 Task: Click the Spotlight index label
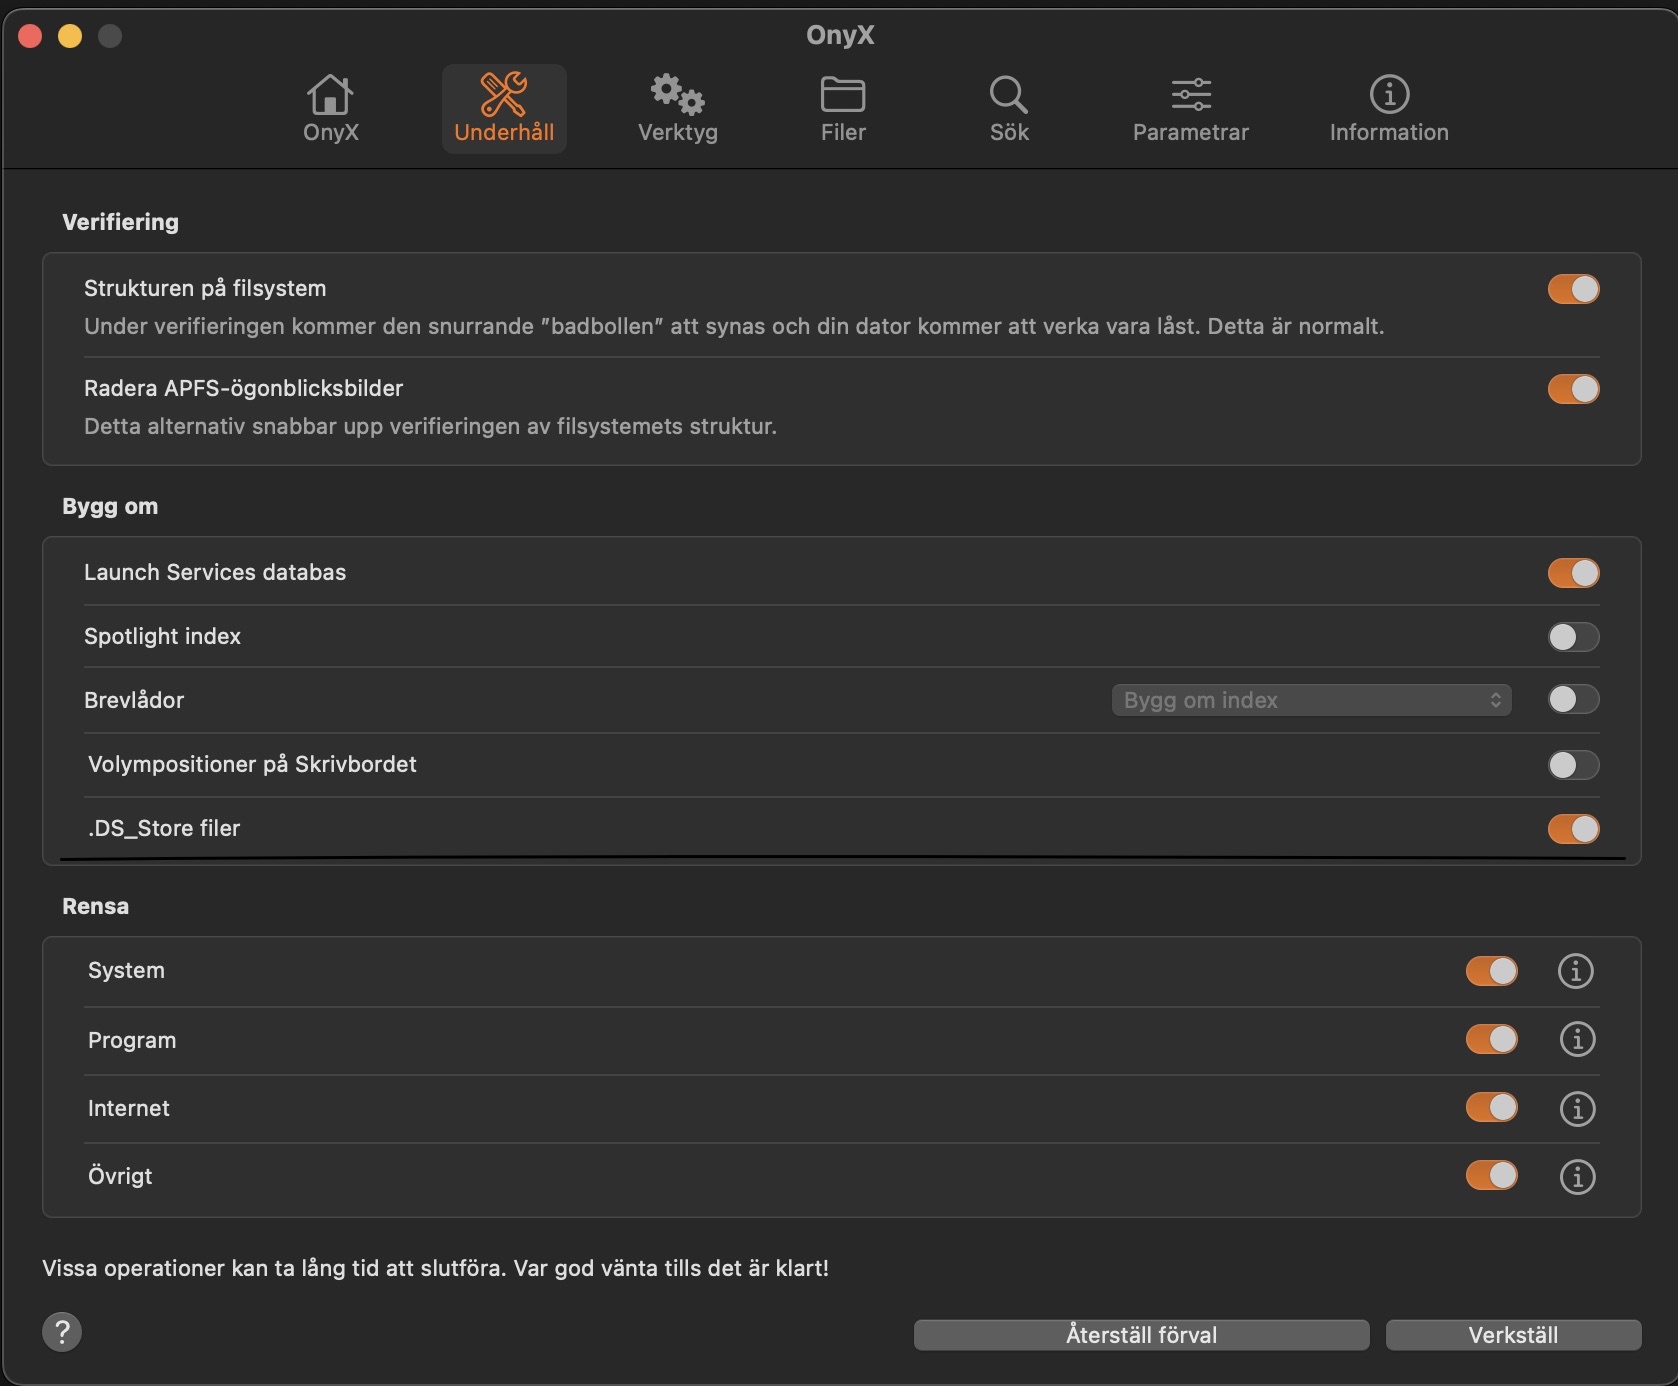[x=162, y=636]
